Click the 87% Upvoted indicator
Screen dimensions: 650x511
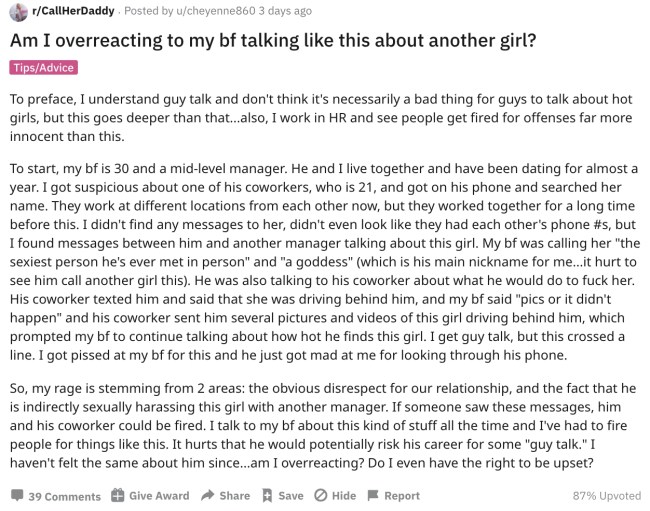click(x=606, y=496)
